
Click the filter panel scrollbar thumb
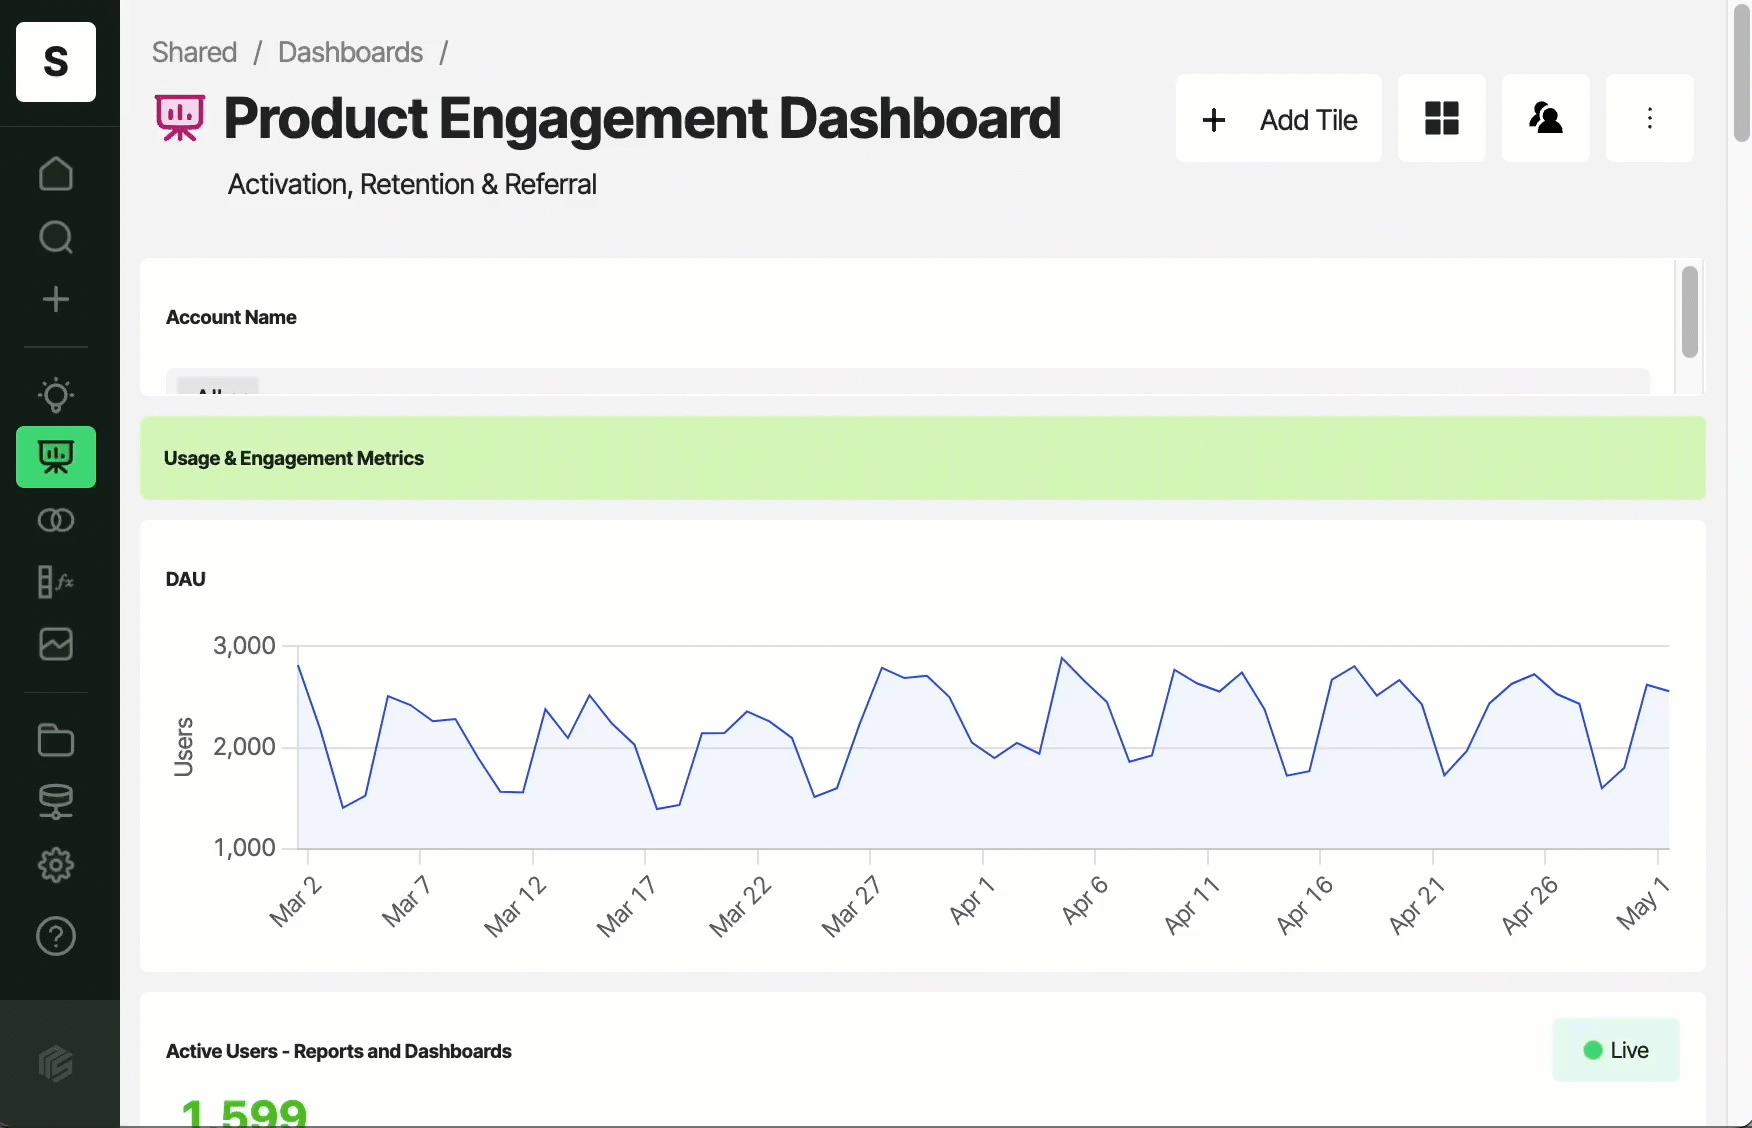click(1690, 312)
